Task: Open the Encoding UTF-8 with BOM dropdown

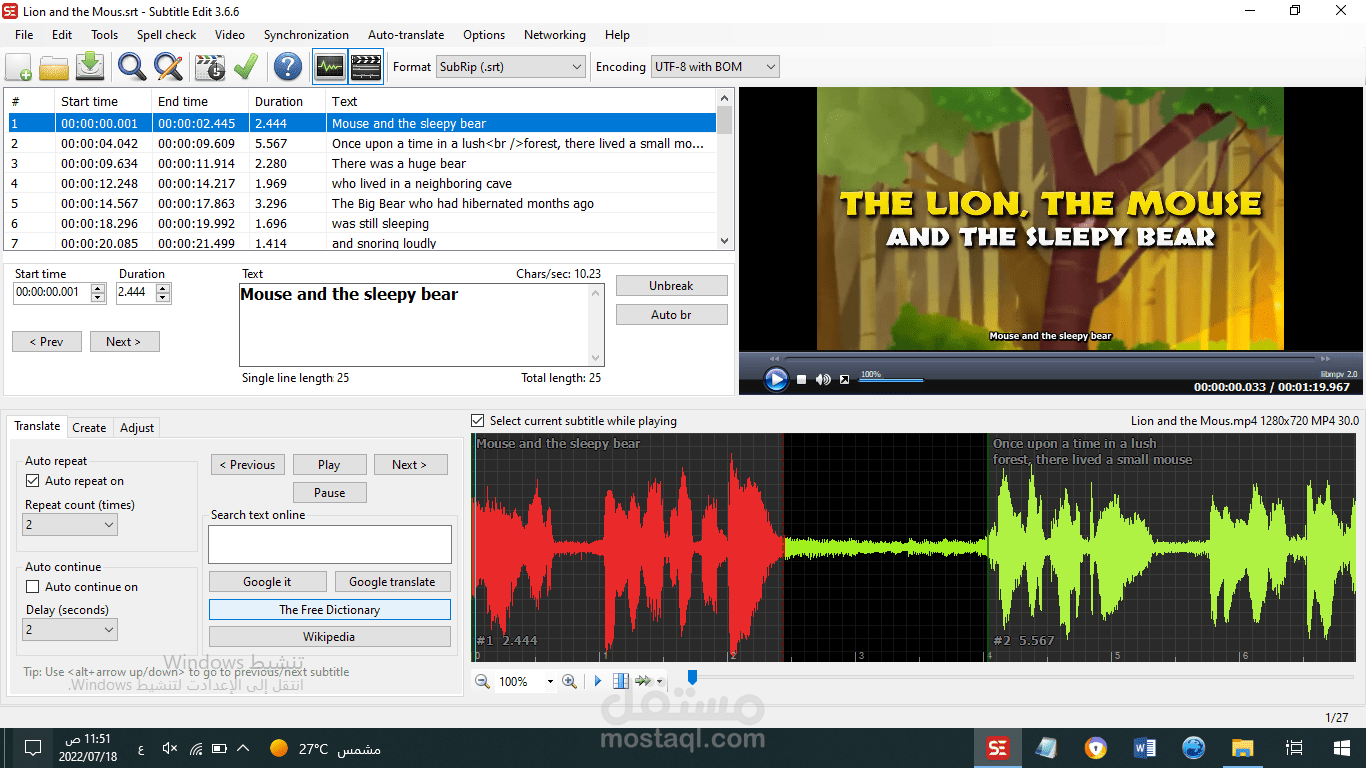Action: tap(715, 67)
